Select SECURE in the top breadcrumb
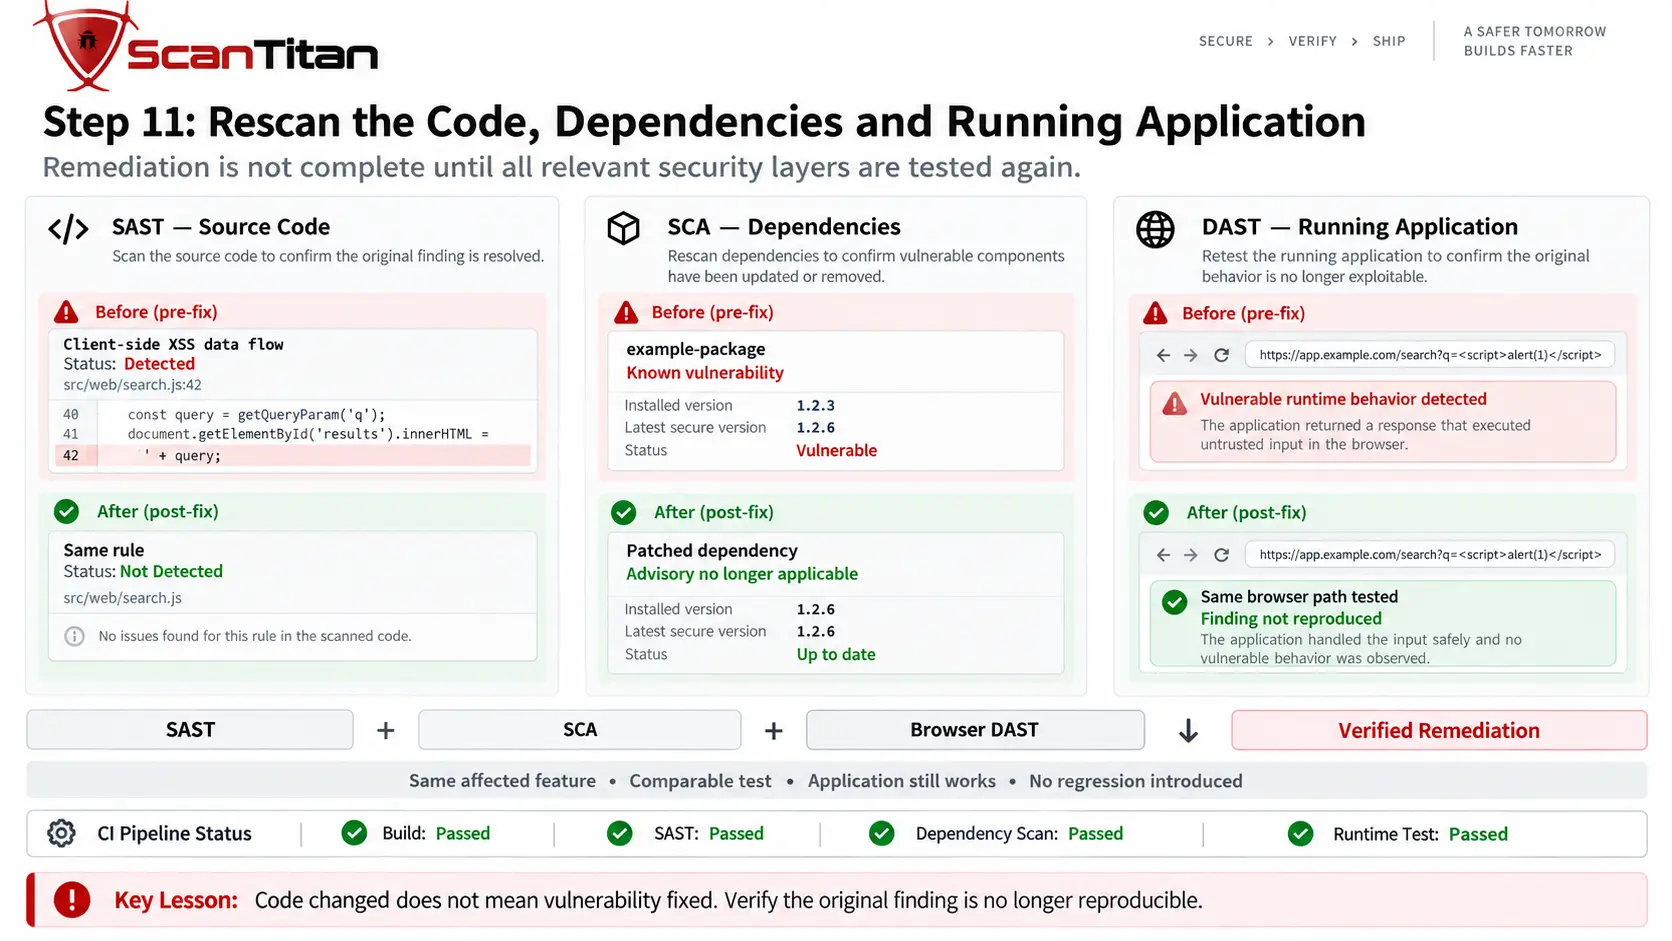The width and height of the screenshot is (1672, 941). [x=1226, y=41]
